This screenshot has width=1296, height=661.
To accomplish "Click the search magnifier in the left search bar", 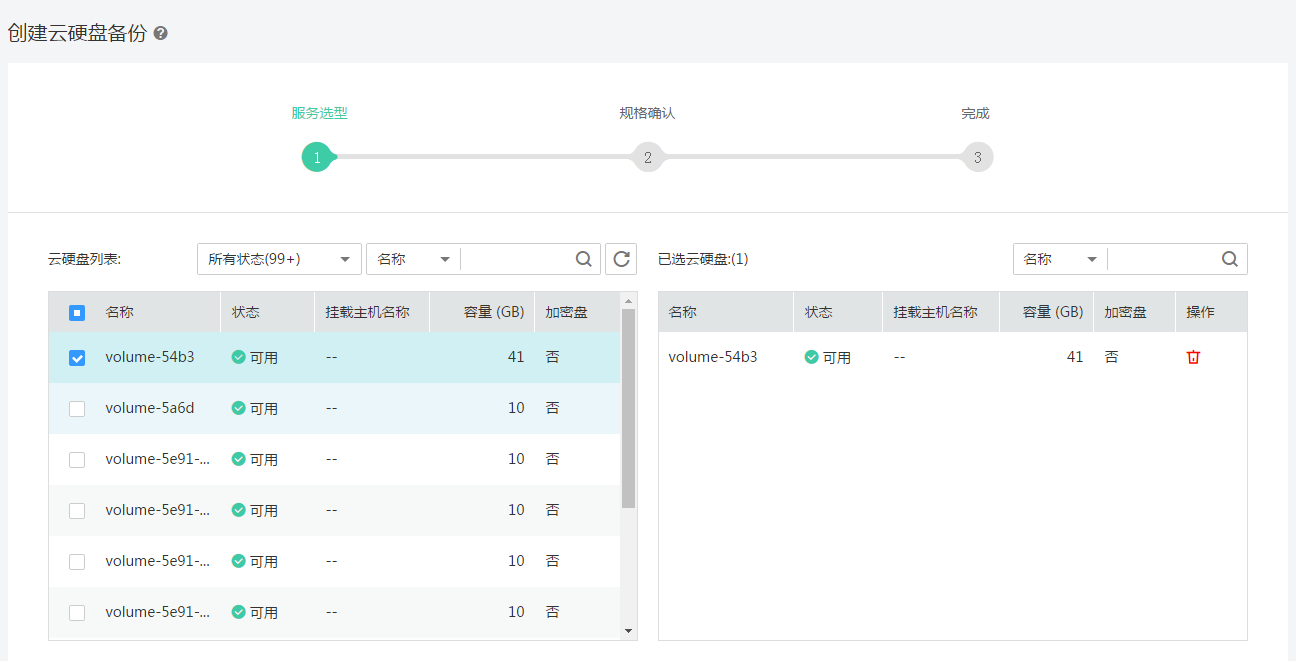I will [583, 258].
